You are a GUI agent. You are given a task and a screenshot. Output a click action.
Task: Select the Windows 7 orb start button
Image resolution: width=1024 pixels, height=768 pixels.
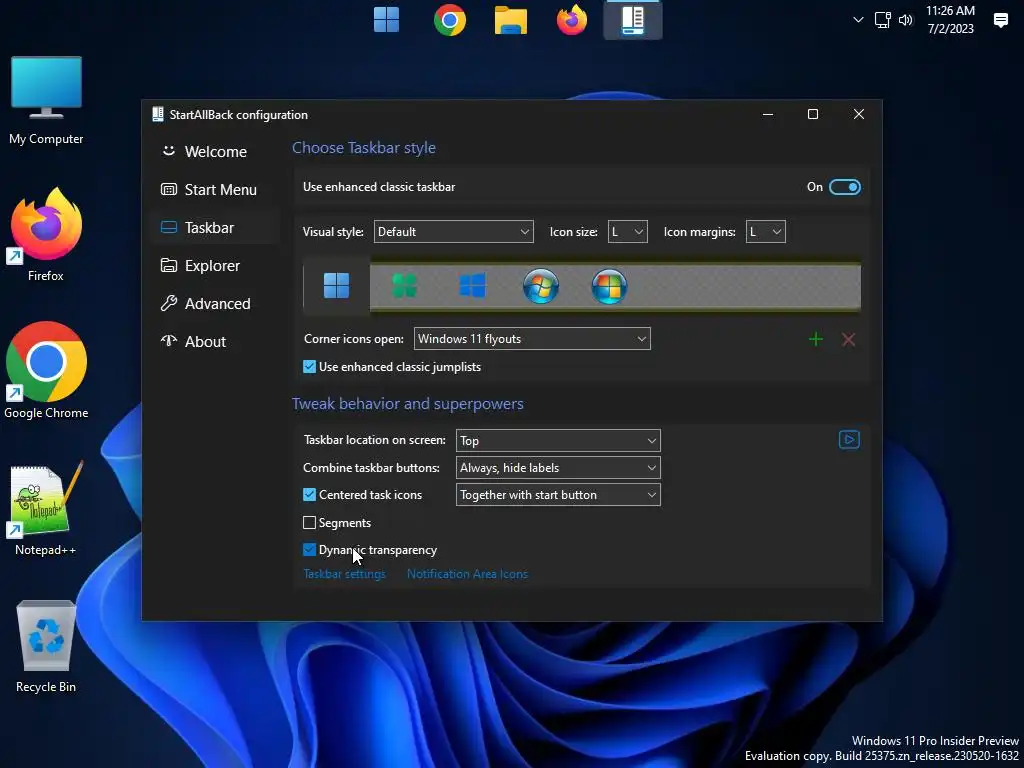(541, 286)
